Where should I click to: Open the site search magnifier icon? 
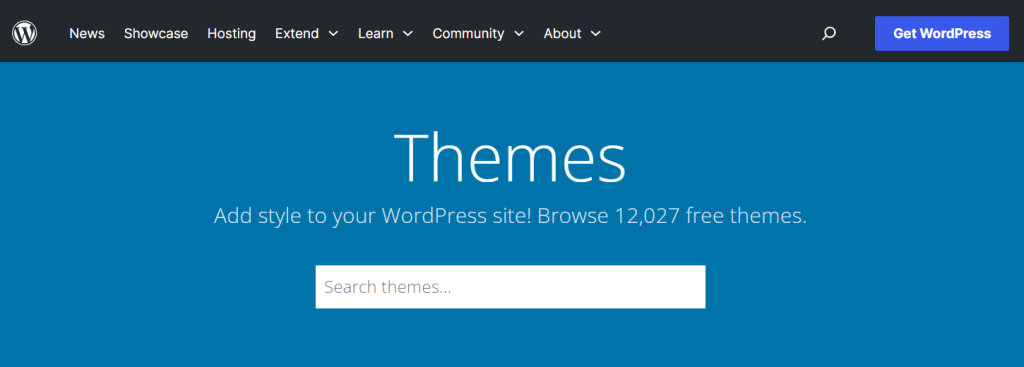(829, 33)
